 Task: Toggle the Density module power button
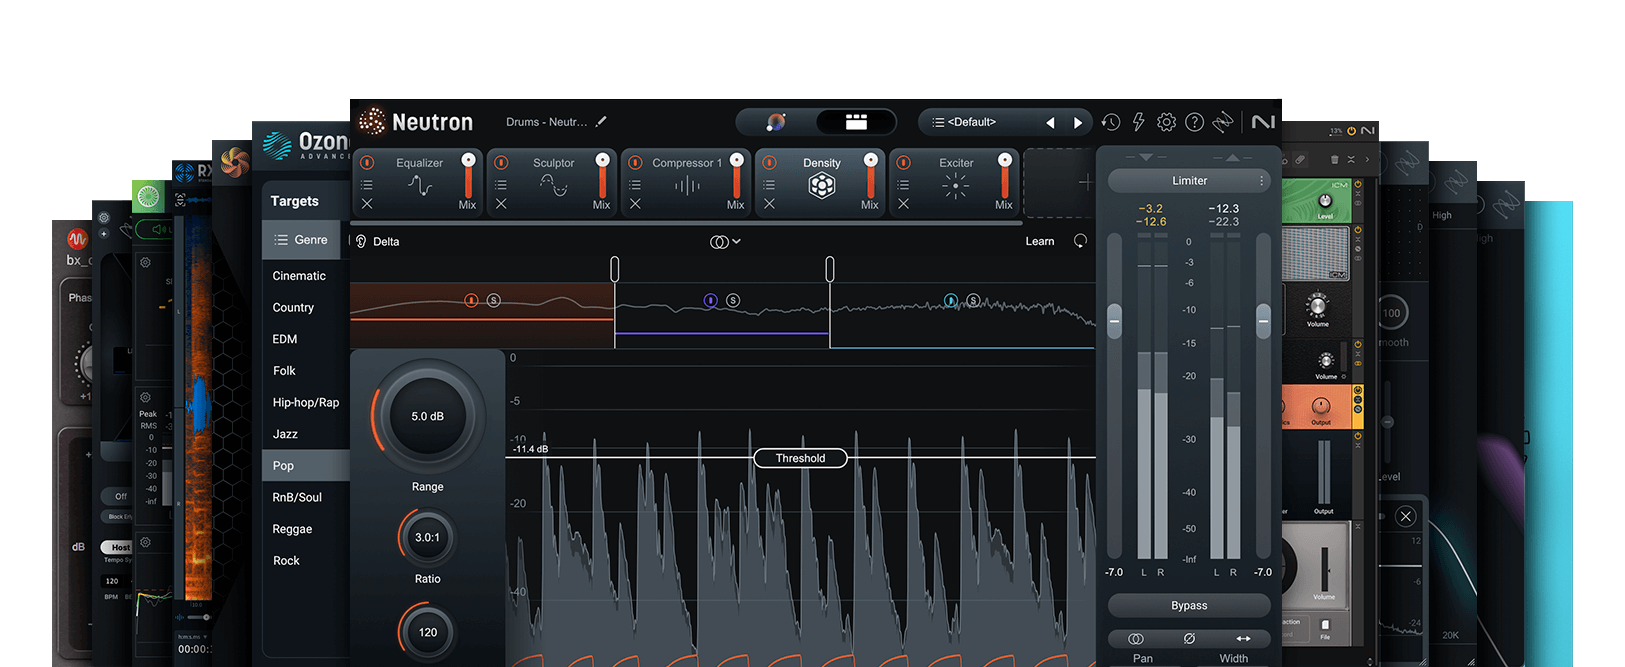pyautogui.click(x=769, y=162)
